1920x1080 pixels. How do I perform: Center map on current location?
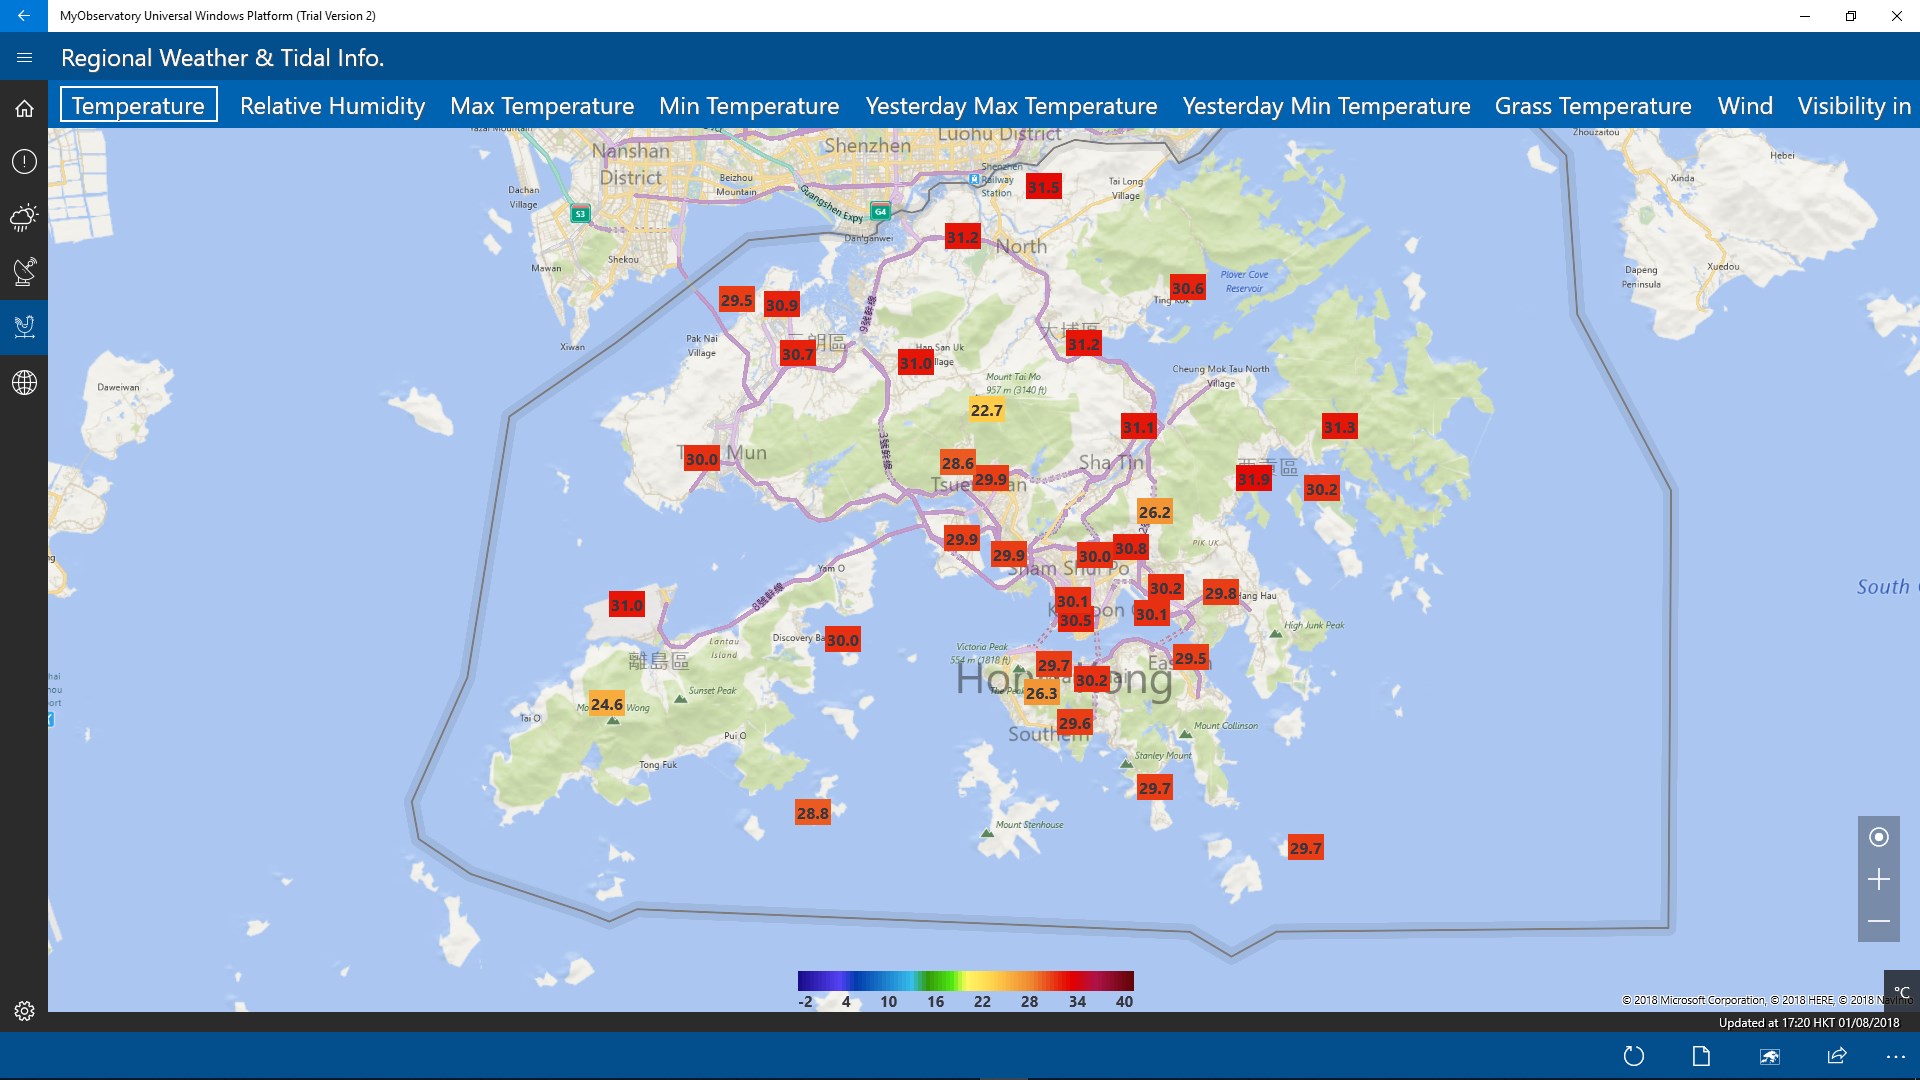(x=1878, y=837)
